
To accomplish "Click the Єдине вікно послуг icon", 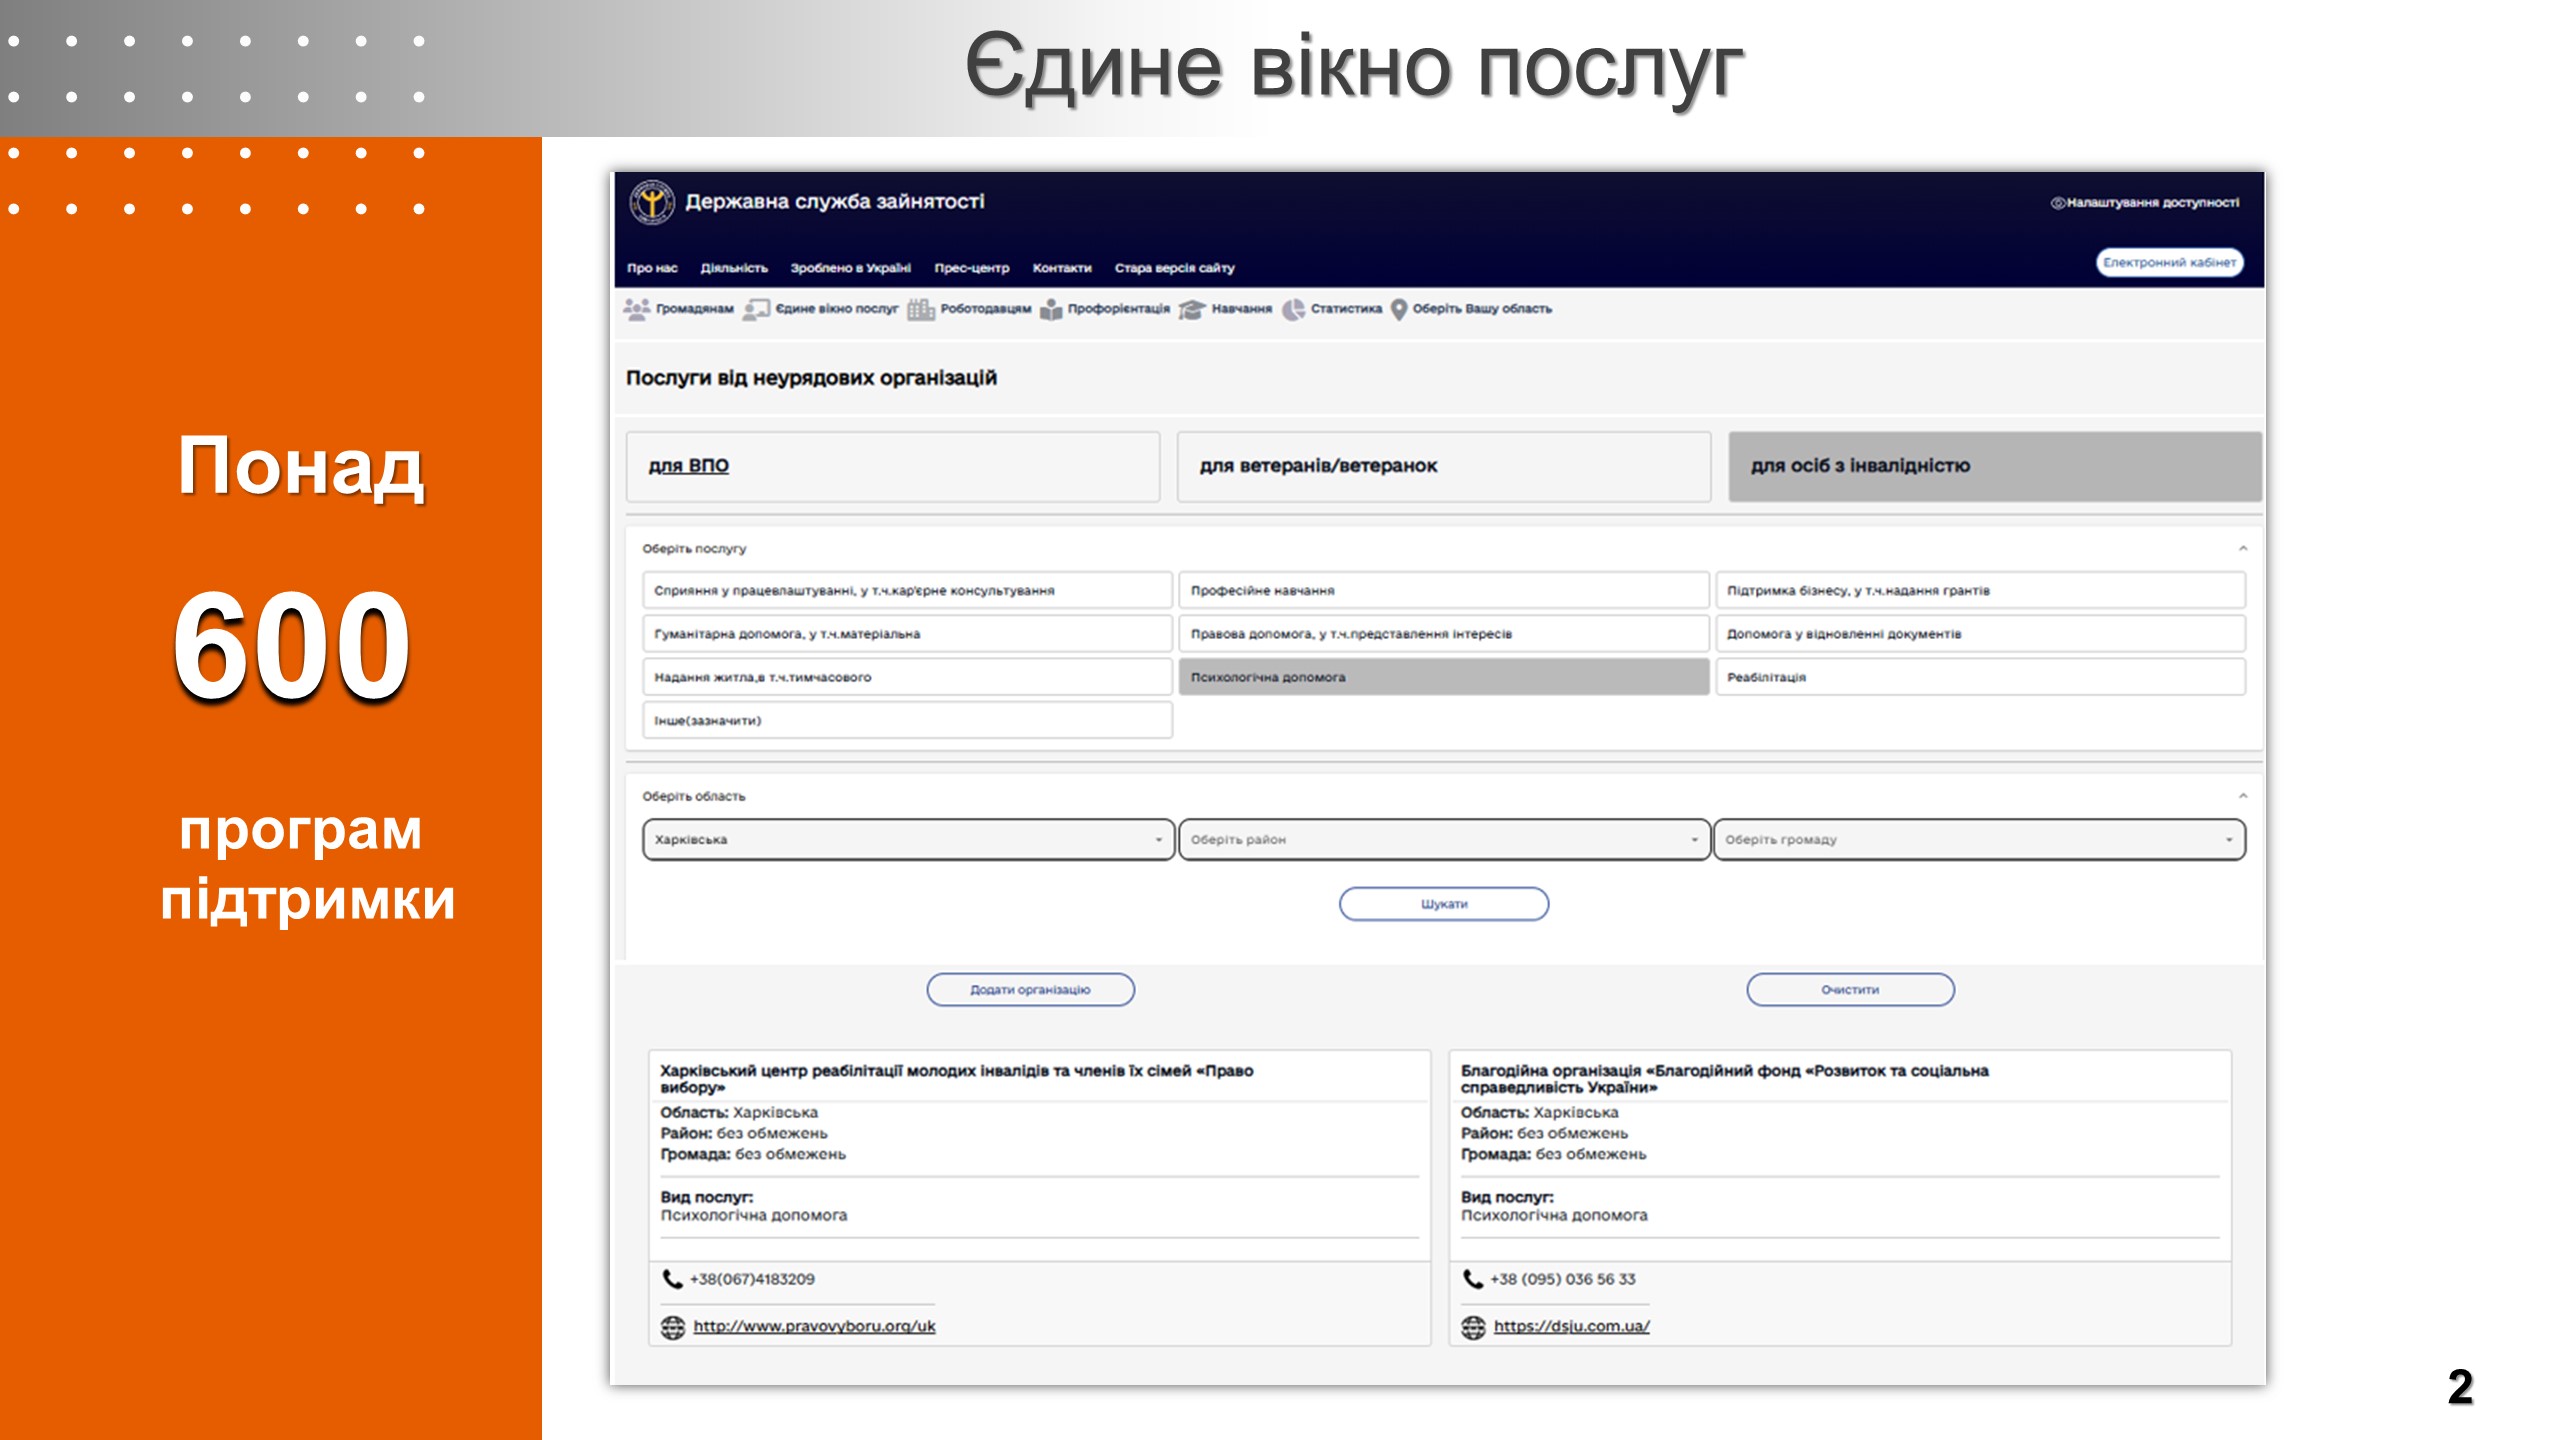I will tap(756, 309).
